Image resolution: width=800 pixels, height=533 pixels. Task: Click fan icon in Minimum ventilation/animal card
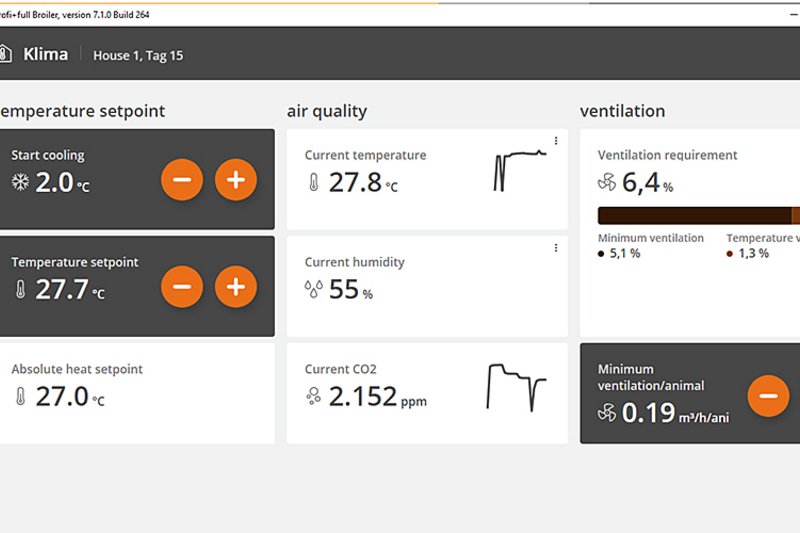606,413
